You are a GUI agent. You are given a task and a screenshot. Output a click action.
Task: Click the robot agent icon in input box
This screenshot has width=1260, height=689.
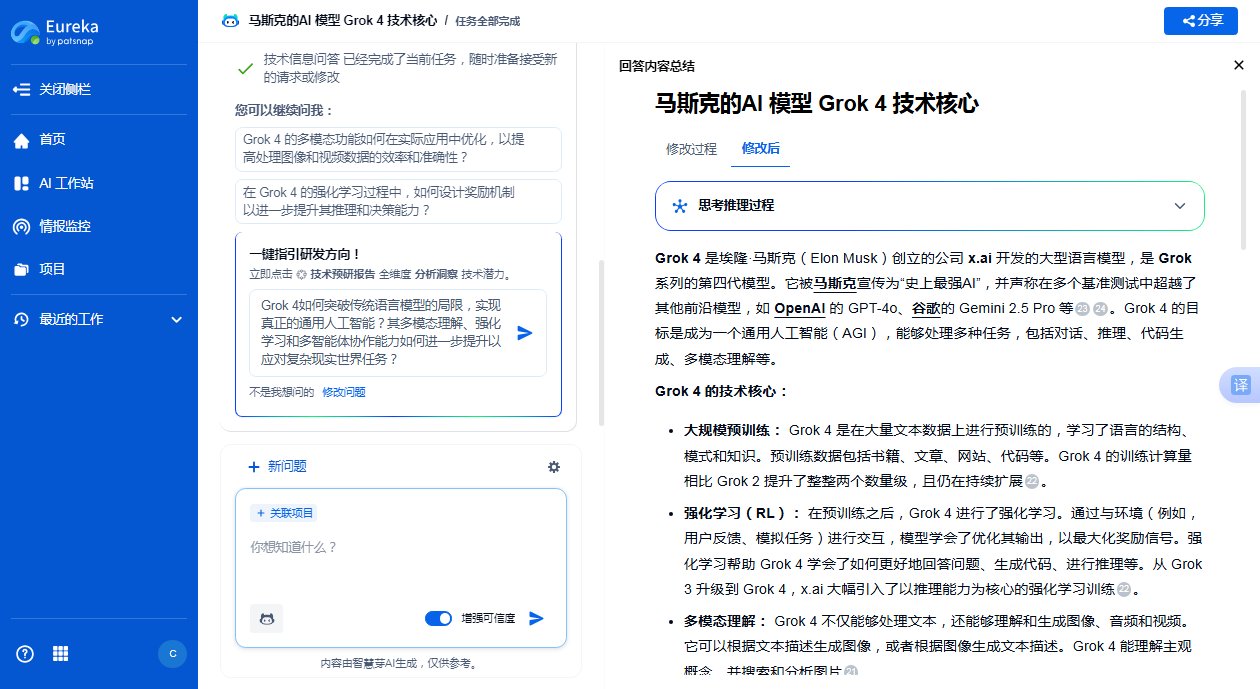point(266,619)
